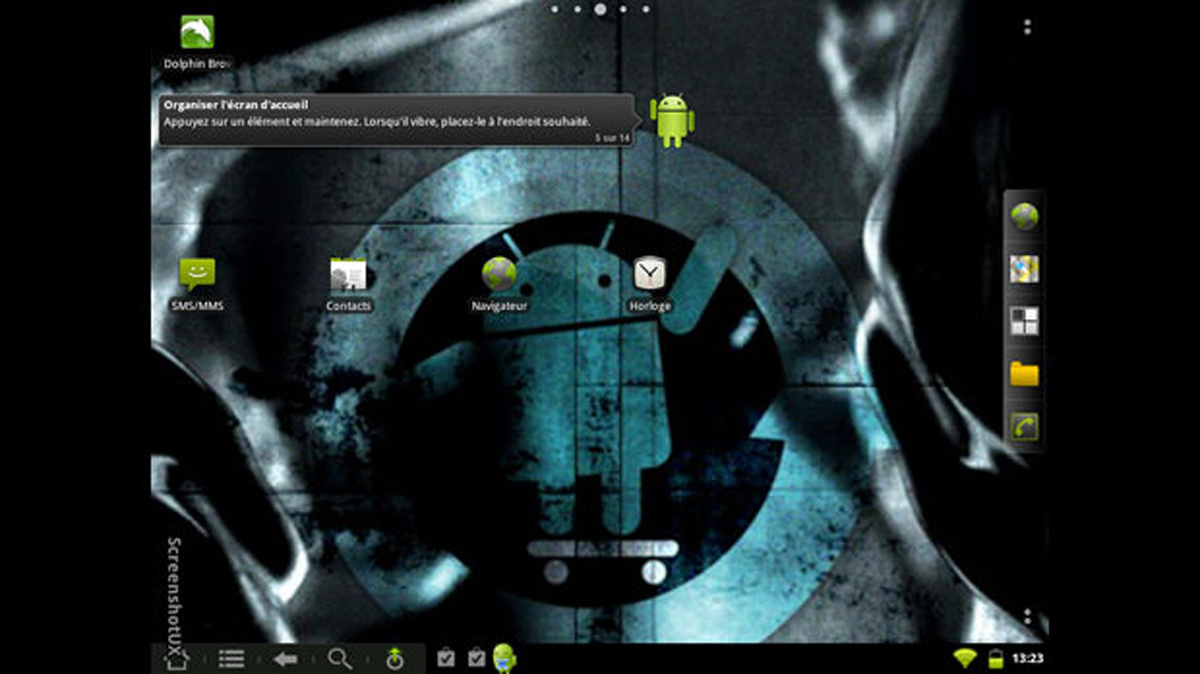Open the app drawer grid icon

pos(1024,321)
